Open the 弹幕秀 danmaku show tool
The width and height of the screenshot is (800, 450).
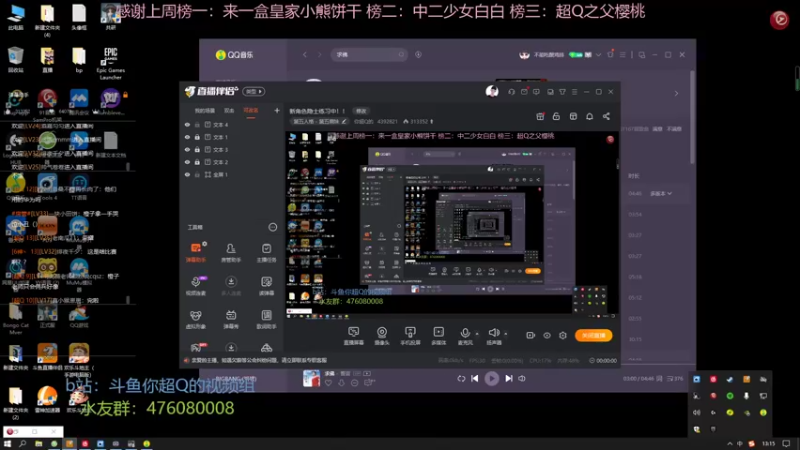pyautogui.click(x=231, y=319)
